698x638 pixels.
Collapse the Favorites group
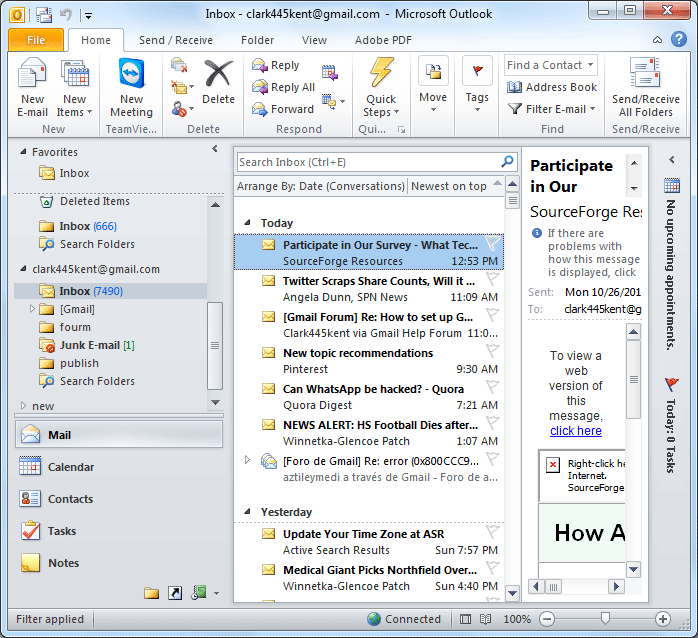23,152
